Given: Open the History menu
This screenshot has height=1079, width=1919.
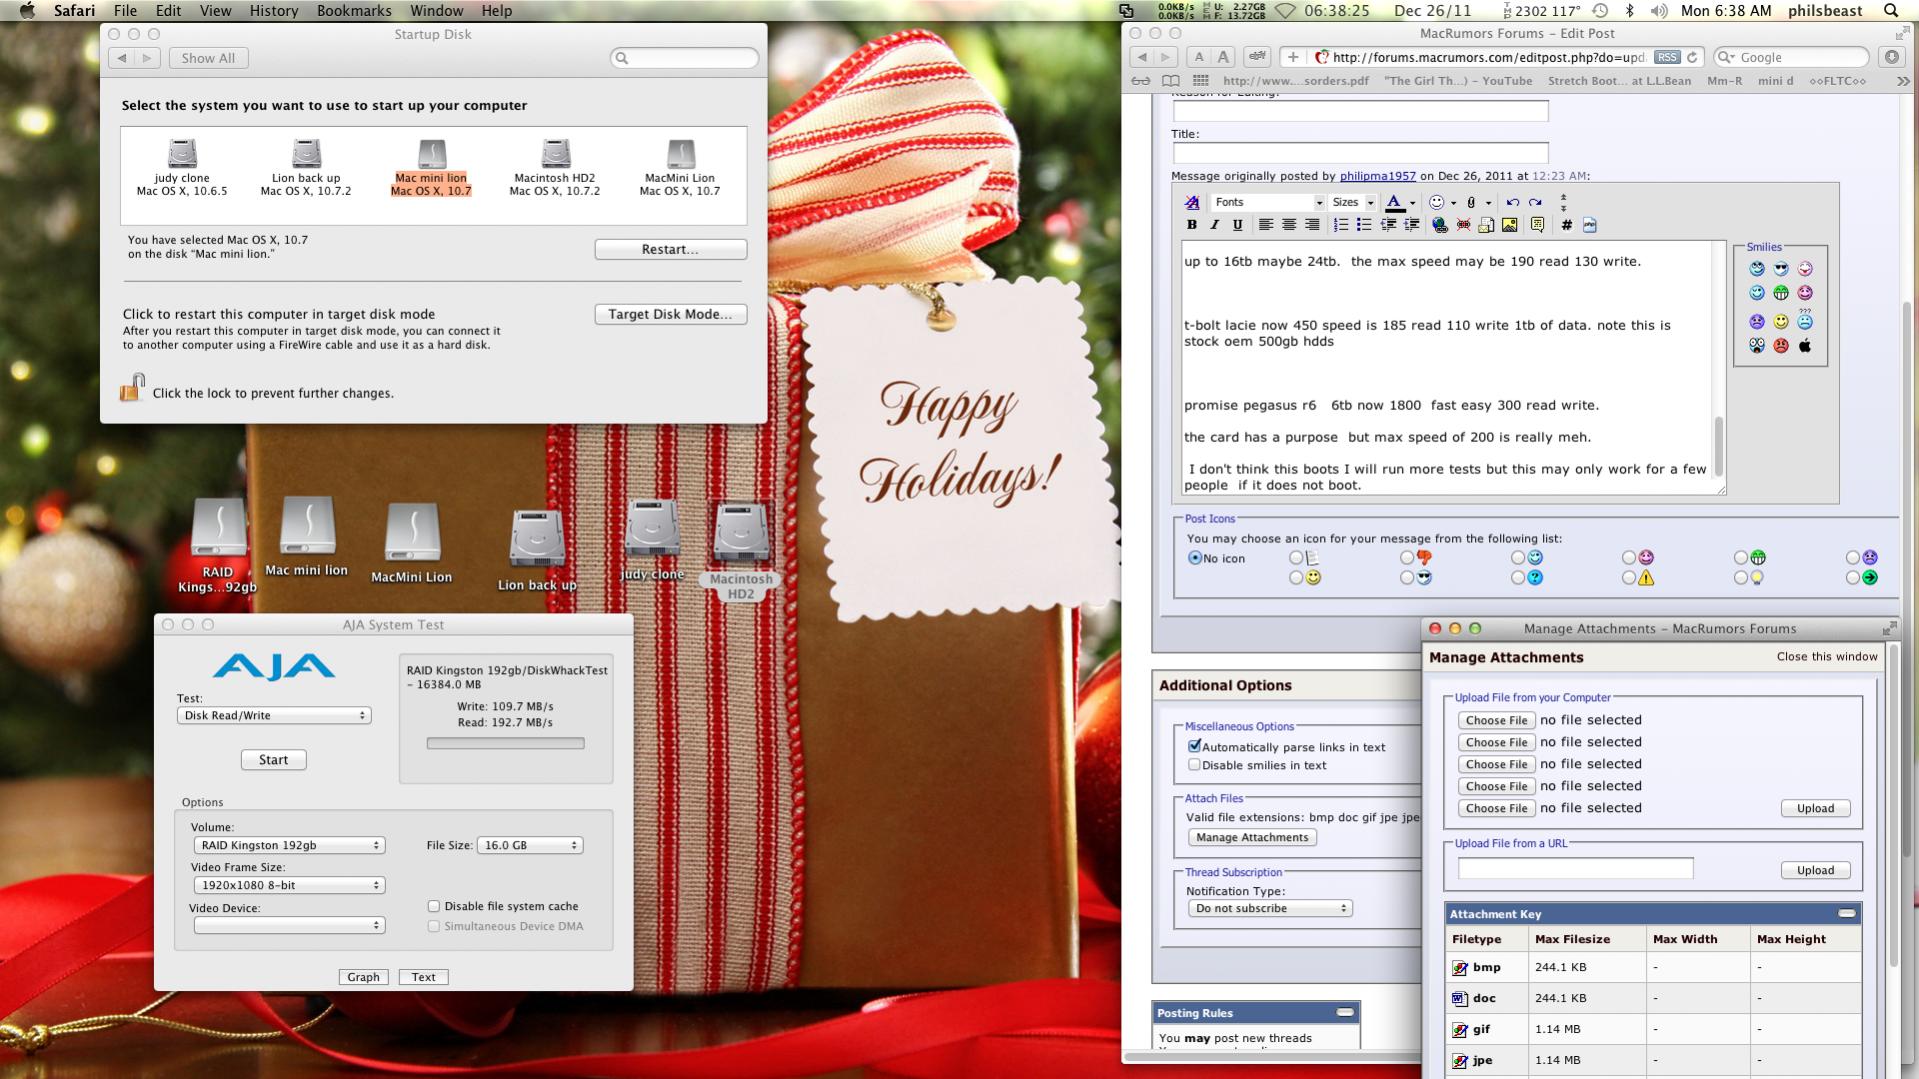Looking at the screenshot, I should coord(273,10).
